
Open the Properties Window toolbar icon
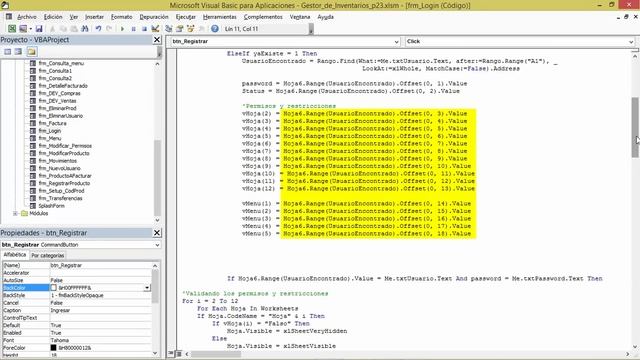click(180, 29)
